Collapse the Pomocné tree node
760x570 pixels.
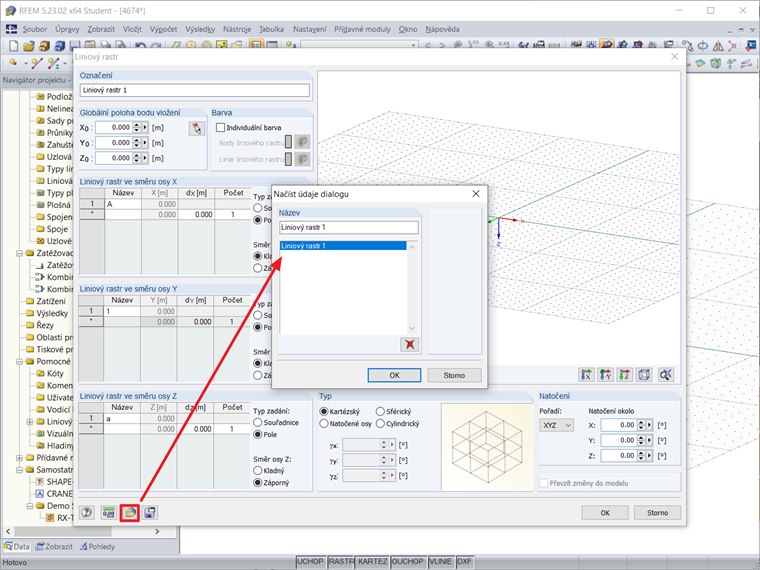(19, 362)
